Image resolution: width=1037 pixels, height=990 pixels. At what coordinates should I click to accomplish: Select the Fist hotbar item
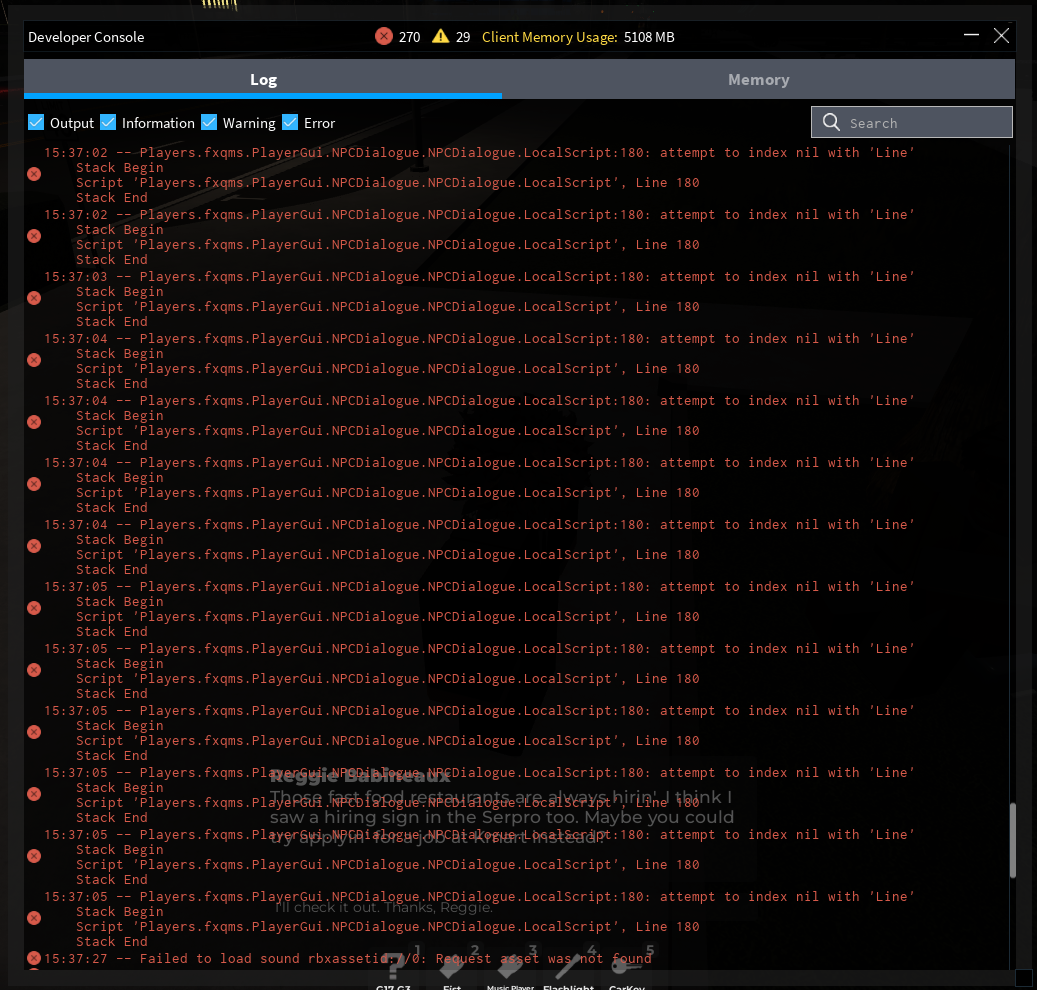pos(452,968)
